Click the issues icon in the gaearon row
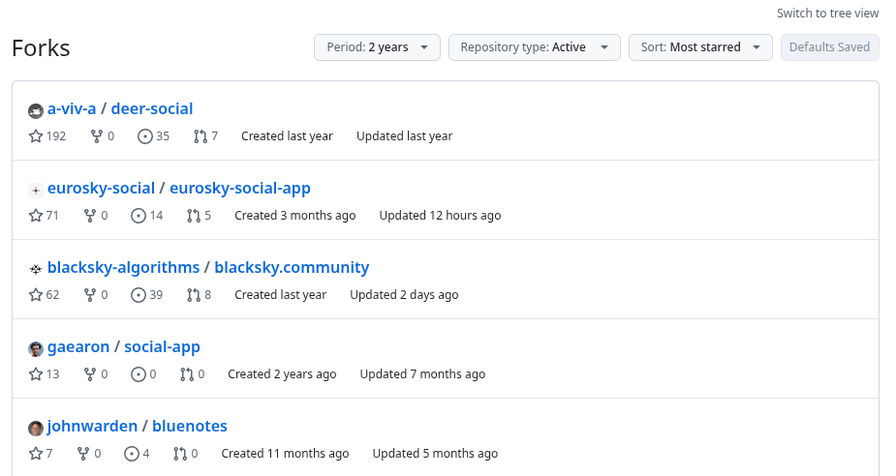 click(138, 374)
